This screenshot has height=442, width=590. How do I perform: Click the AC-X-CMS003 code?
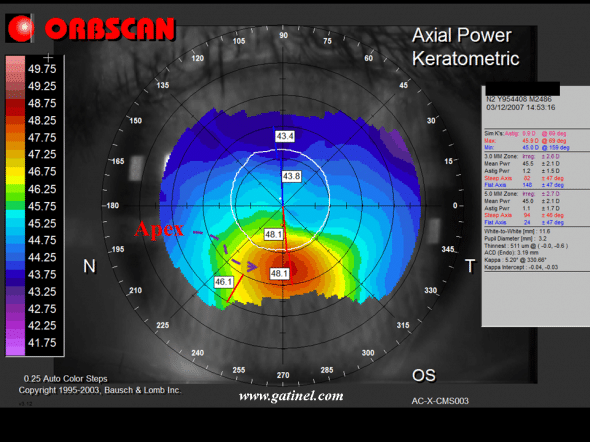pos(440,401)
